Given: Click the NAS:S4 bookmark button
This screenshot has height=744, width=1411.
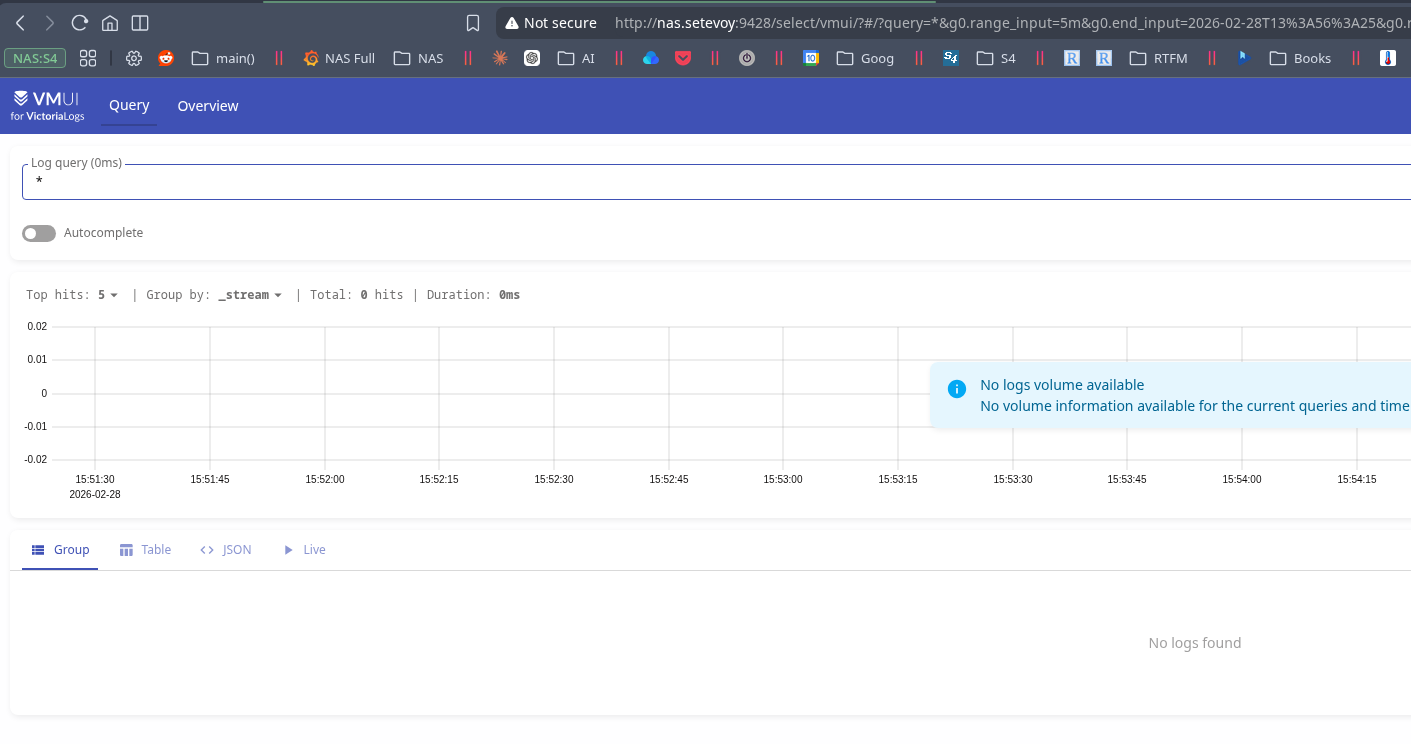Looking at the screenshot, I should pyautogui.click(x=36, y=58).
